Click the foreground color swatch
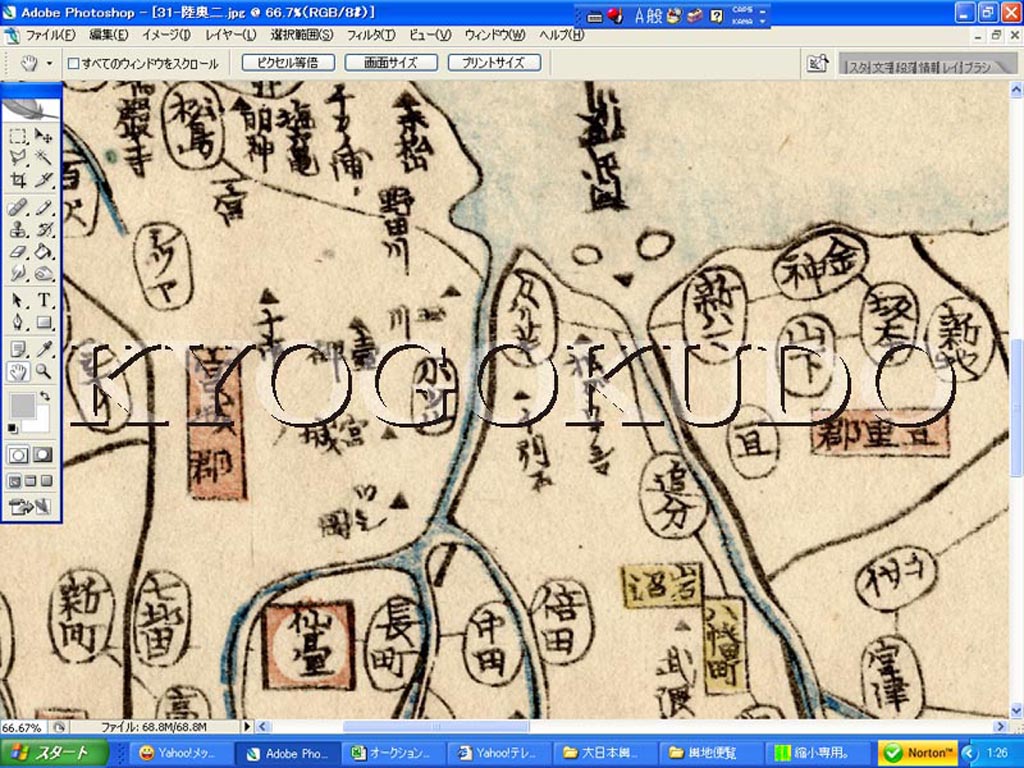 coord(22,406)
